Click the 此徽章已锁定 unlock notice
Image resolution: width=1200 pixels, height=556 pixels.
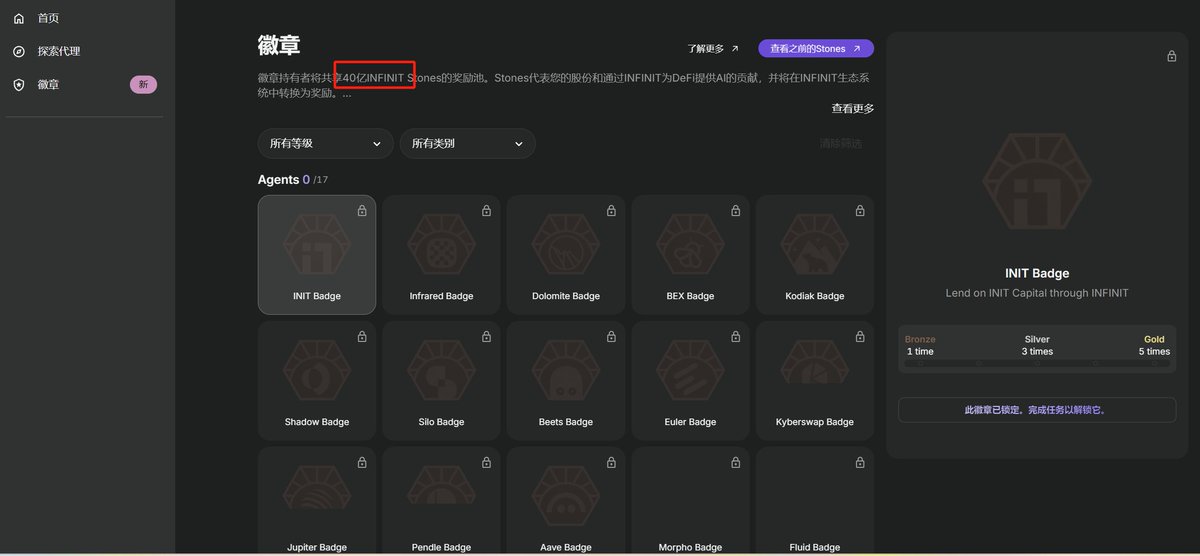tap(1037, 410)
